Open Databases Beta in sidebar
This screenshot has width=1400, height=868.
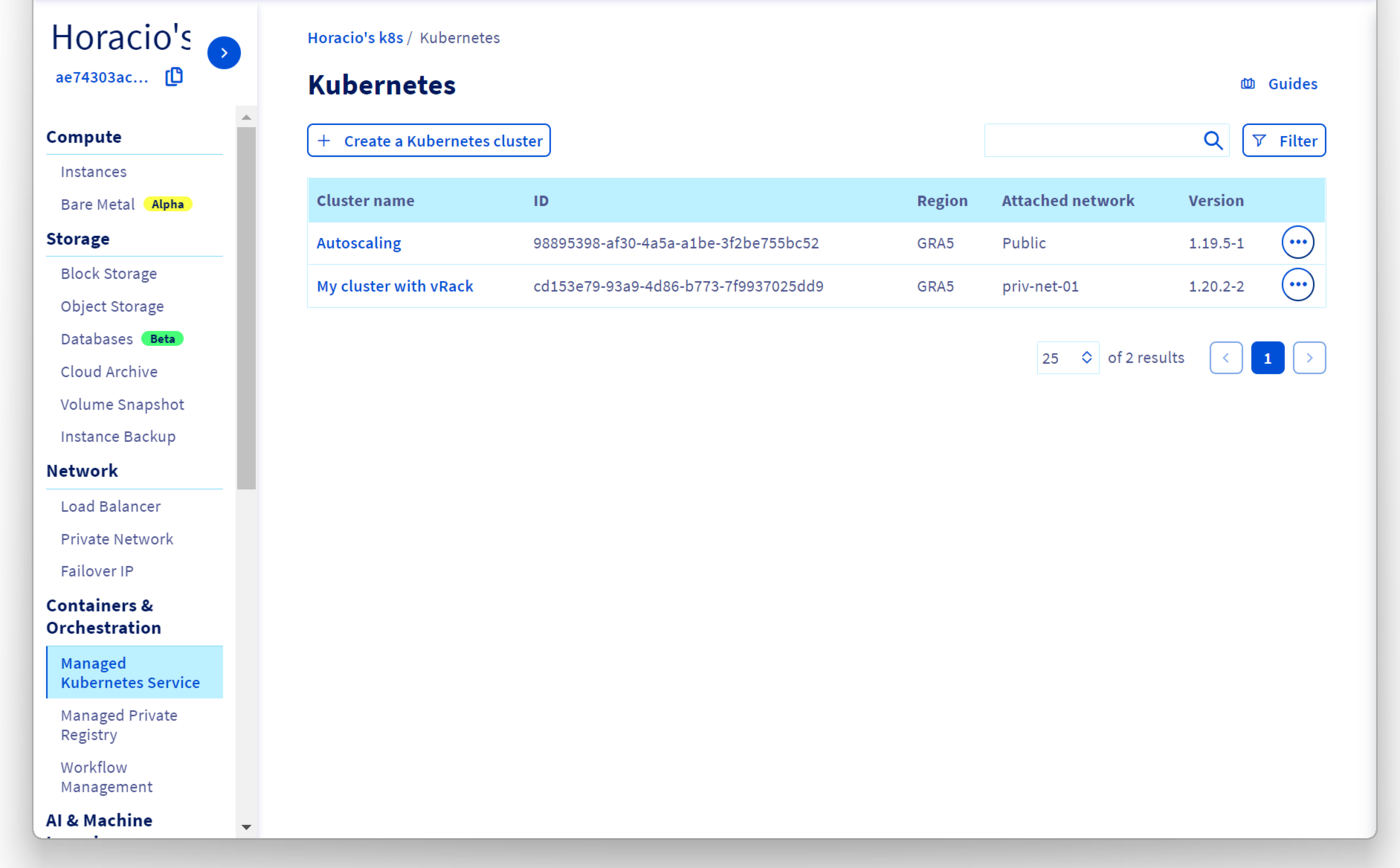point(97,339)
